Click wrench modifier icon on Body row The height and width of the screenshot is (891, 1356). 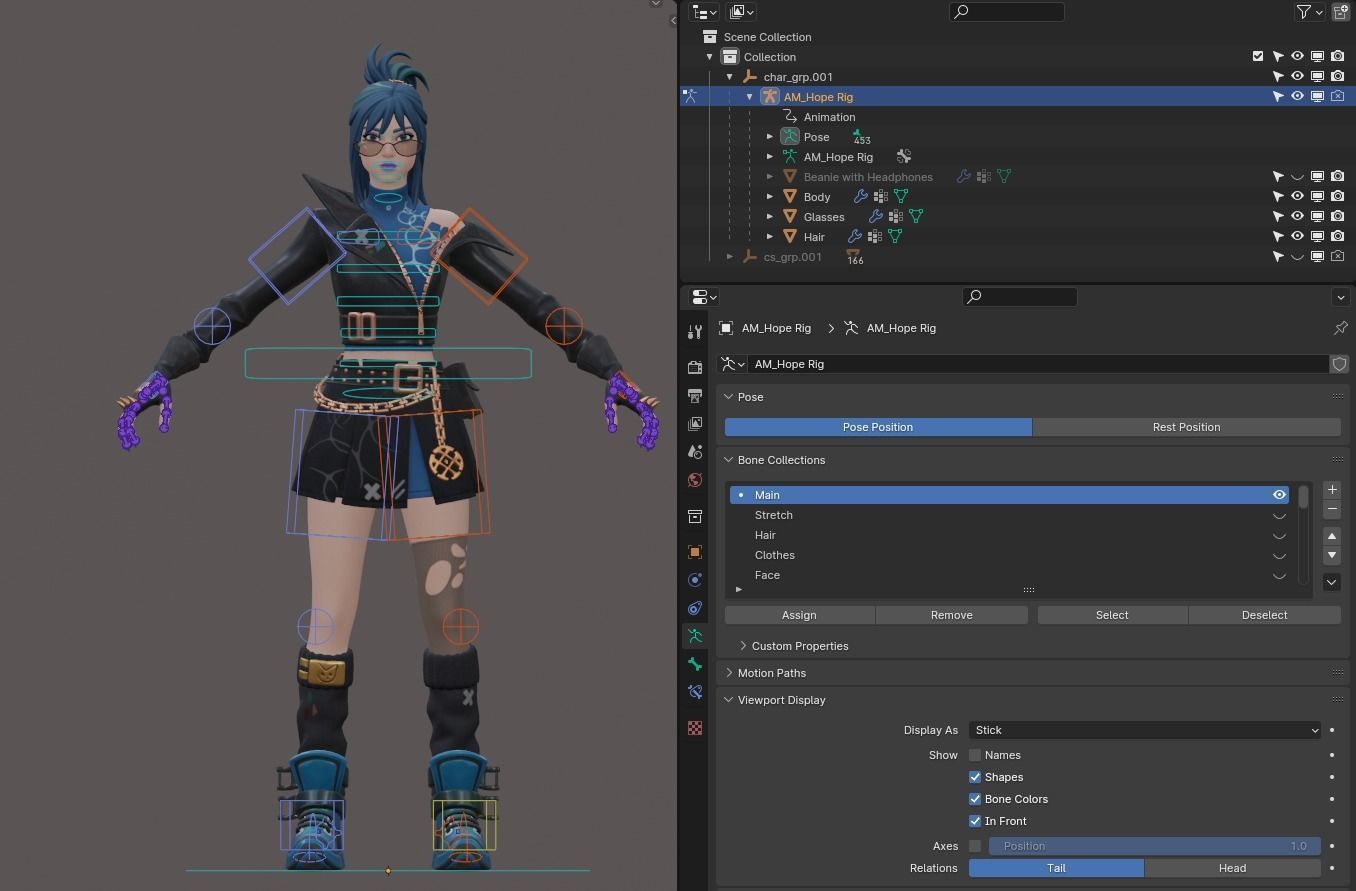860,197
